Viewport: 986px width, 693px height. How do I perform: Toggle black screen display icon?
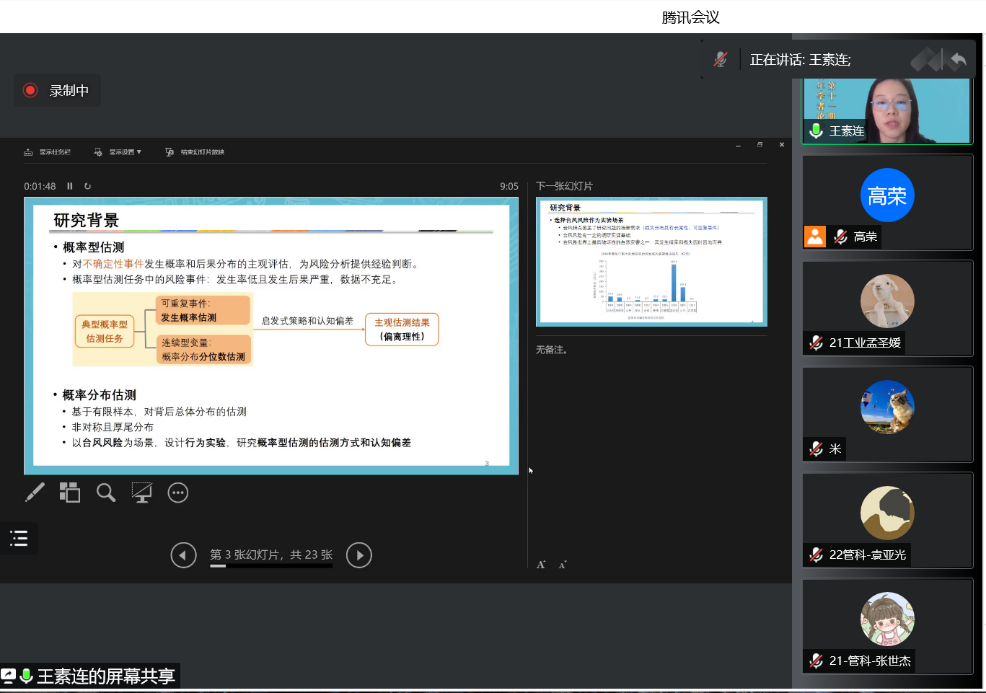[141, 492]
